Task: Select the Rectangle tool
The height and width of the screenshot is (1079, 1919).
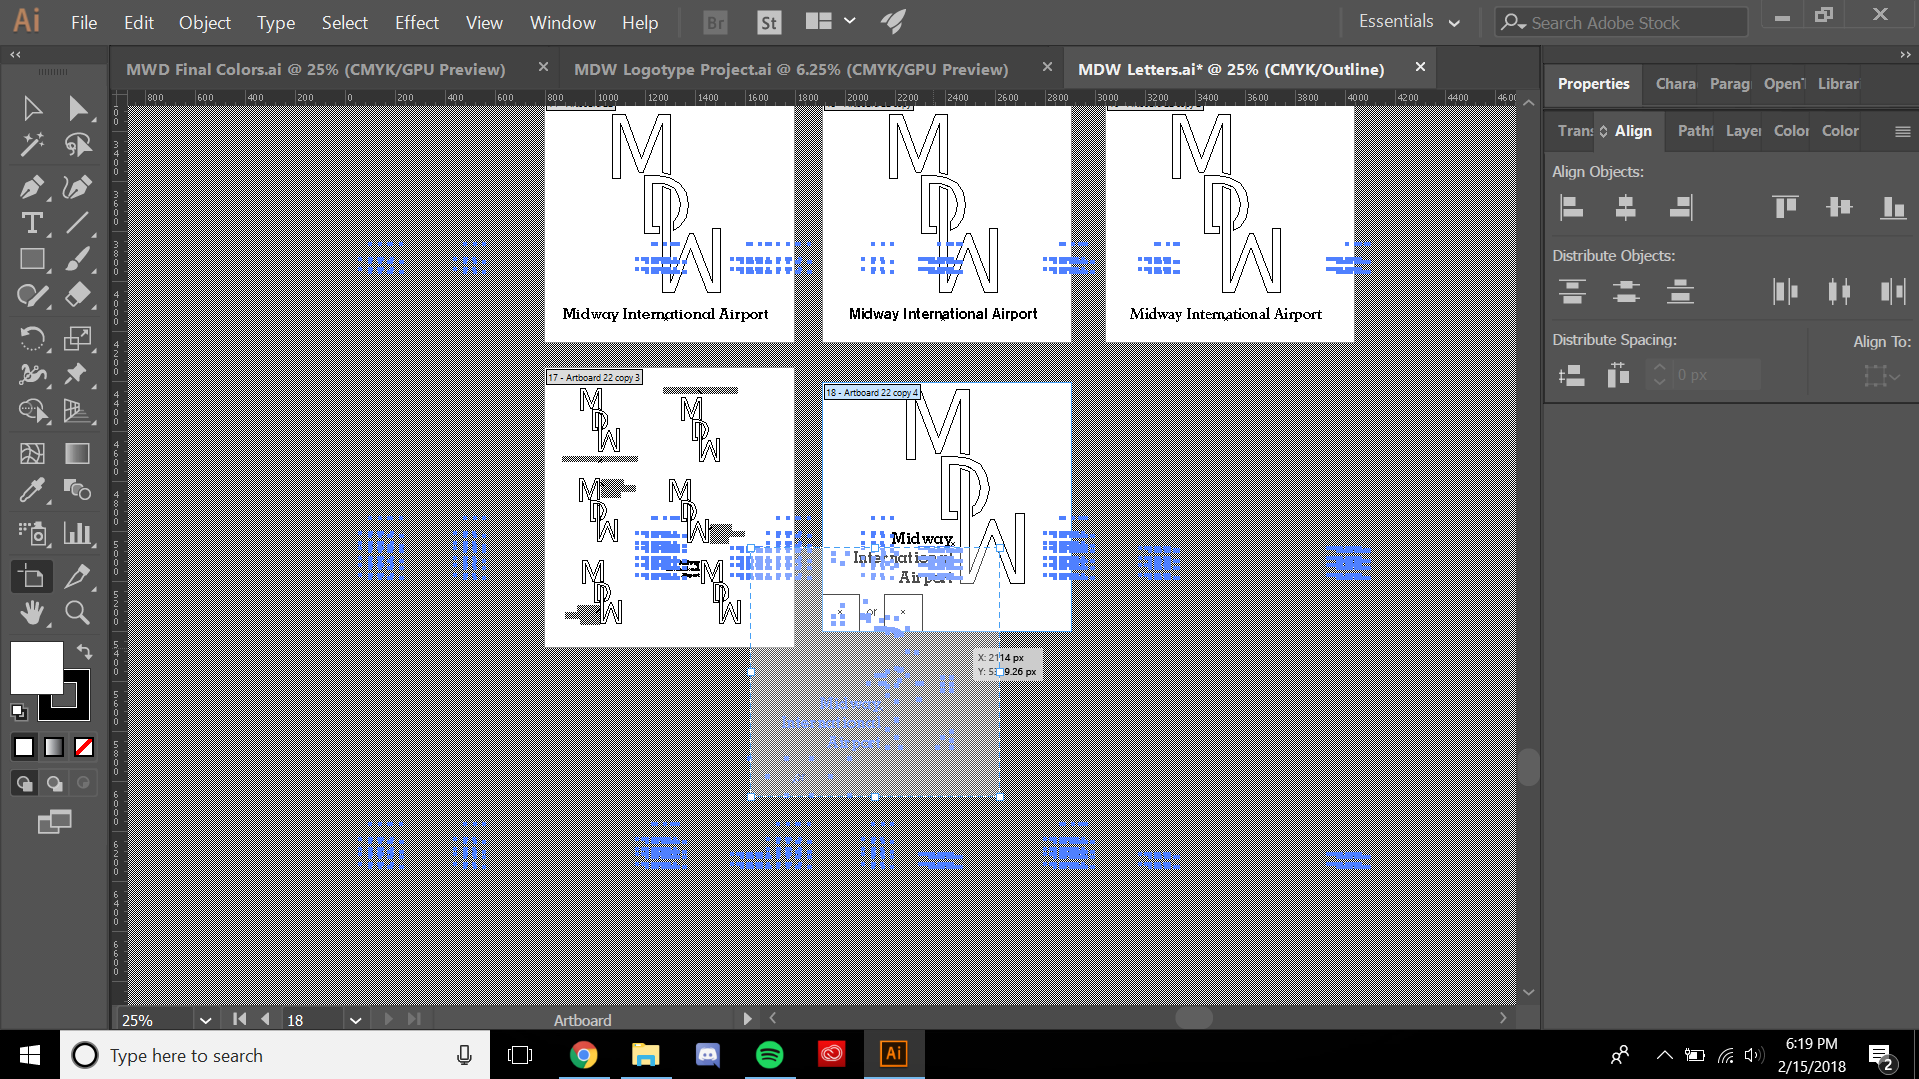Action: tap(33, 259)
